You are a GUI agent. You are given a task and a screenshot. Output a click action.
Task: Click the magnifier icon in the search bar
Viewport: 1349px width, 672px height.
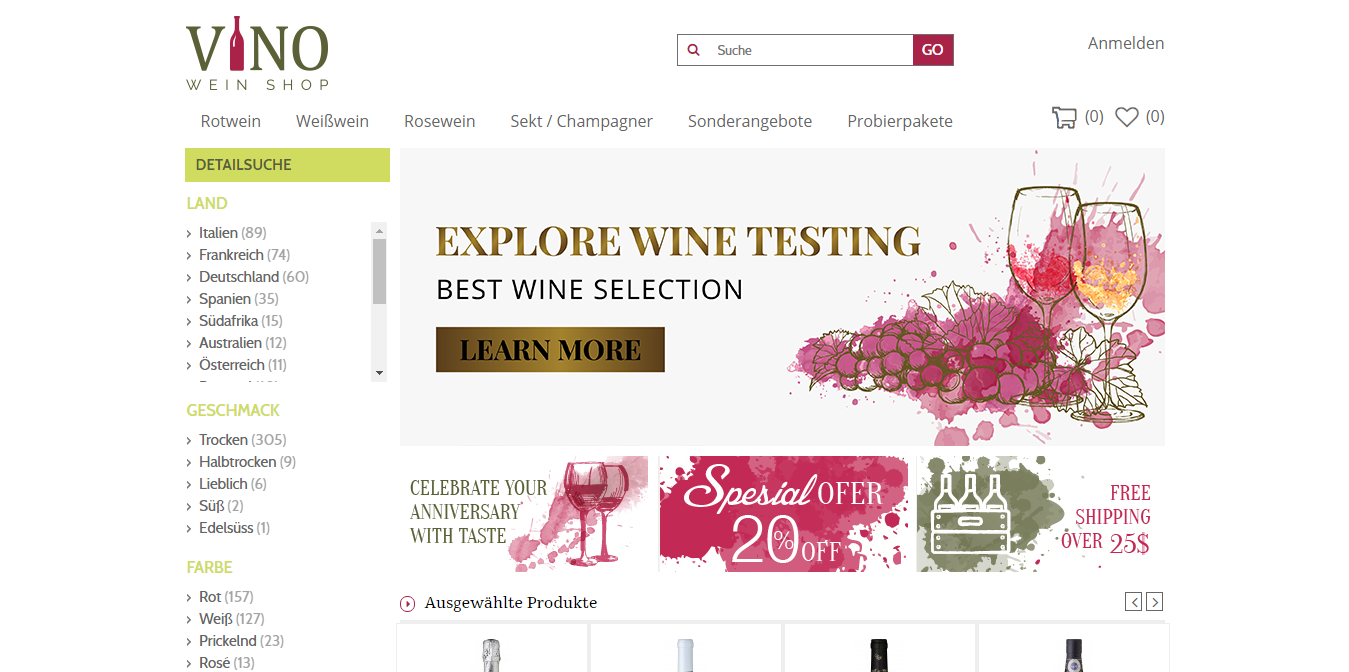point(694,49)
